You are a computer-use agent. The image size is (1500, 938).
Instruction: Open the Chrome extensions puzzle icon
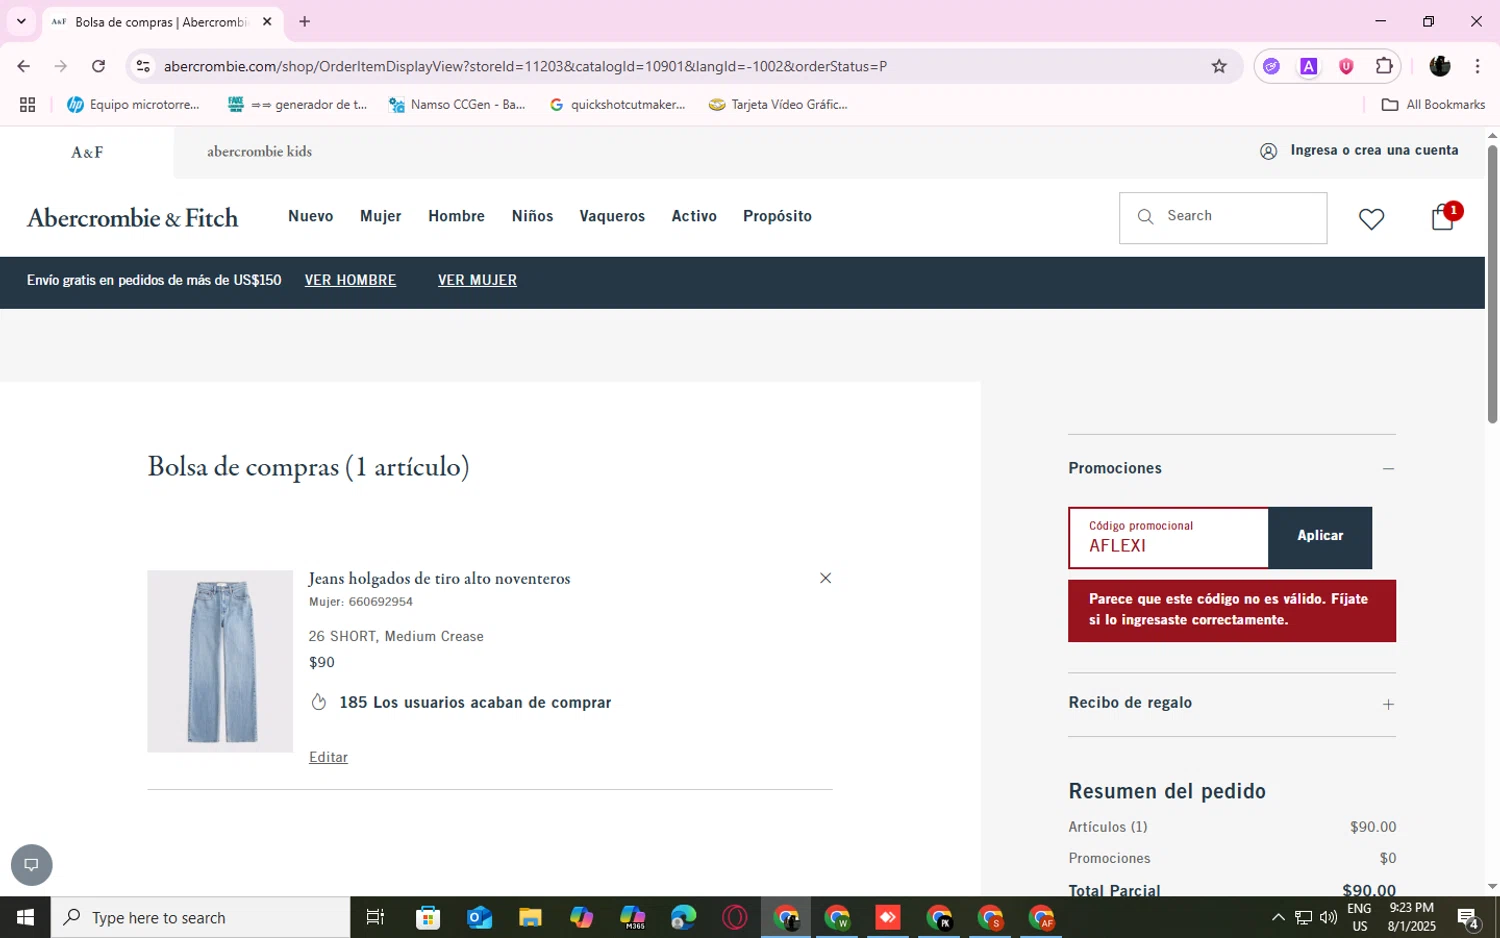(x=1384, y=66)
